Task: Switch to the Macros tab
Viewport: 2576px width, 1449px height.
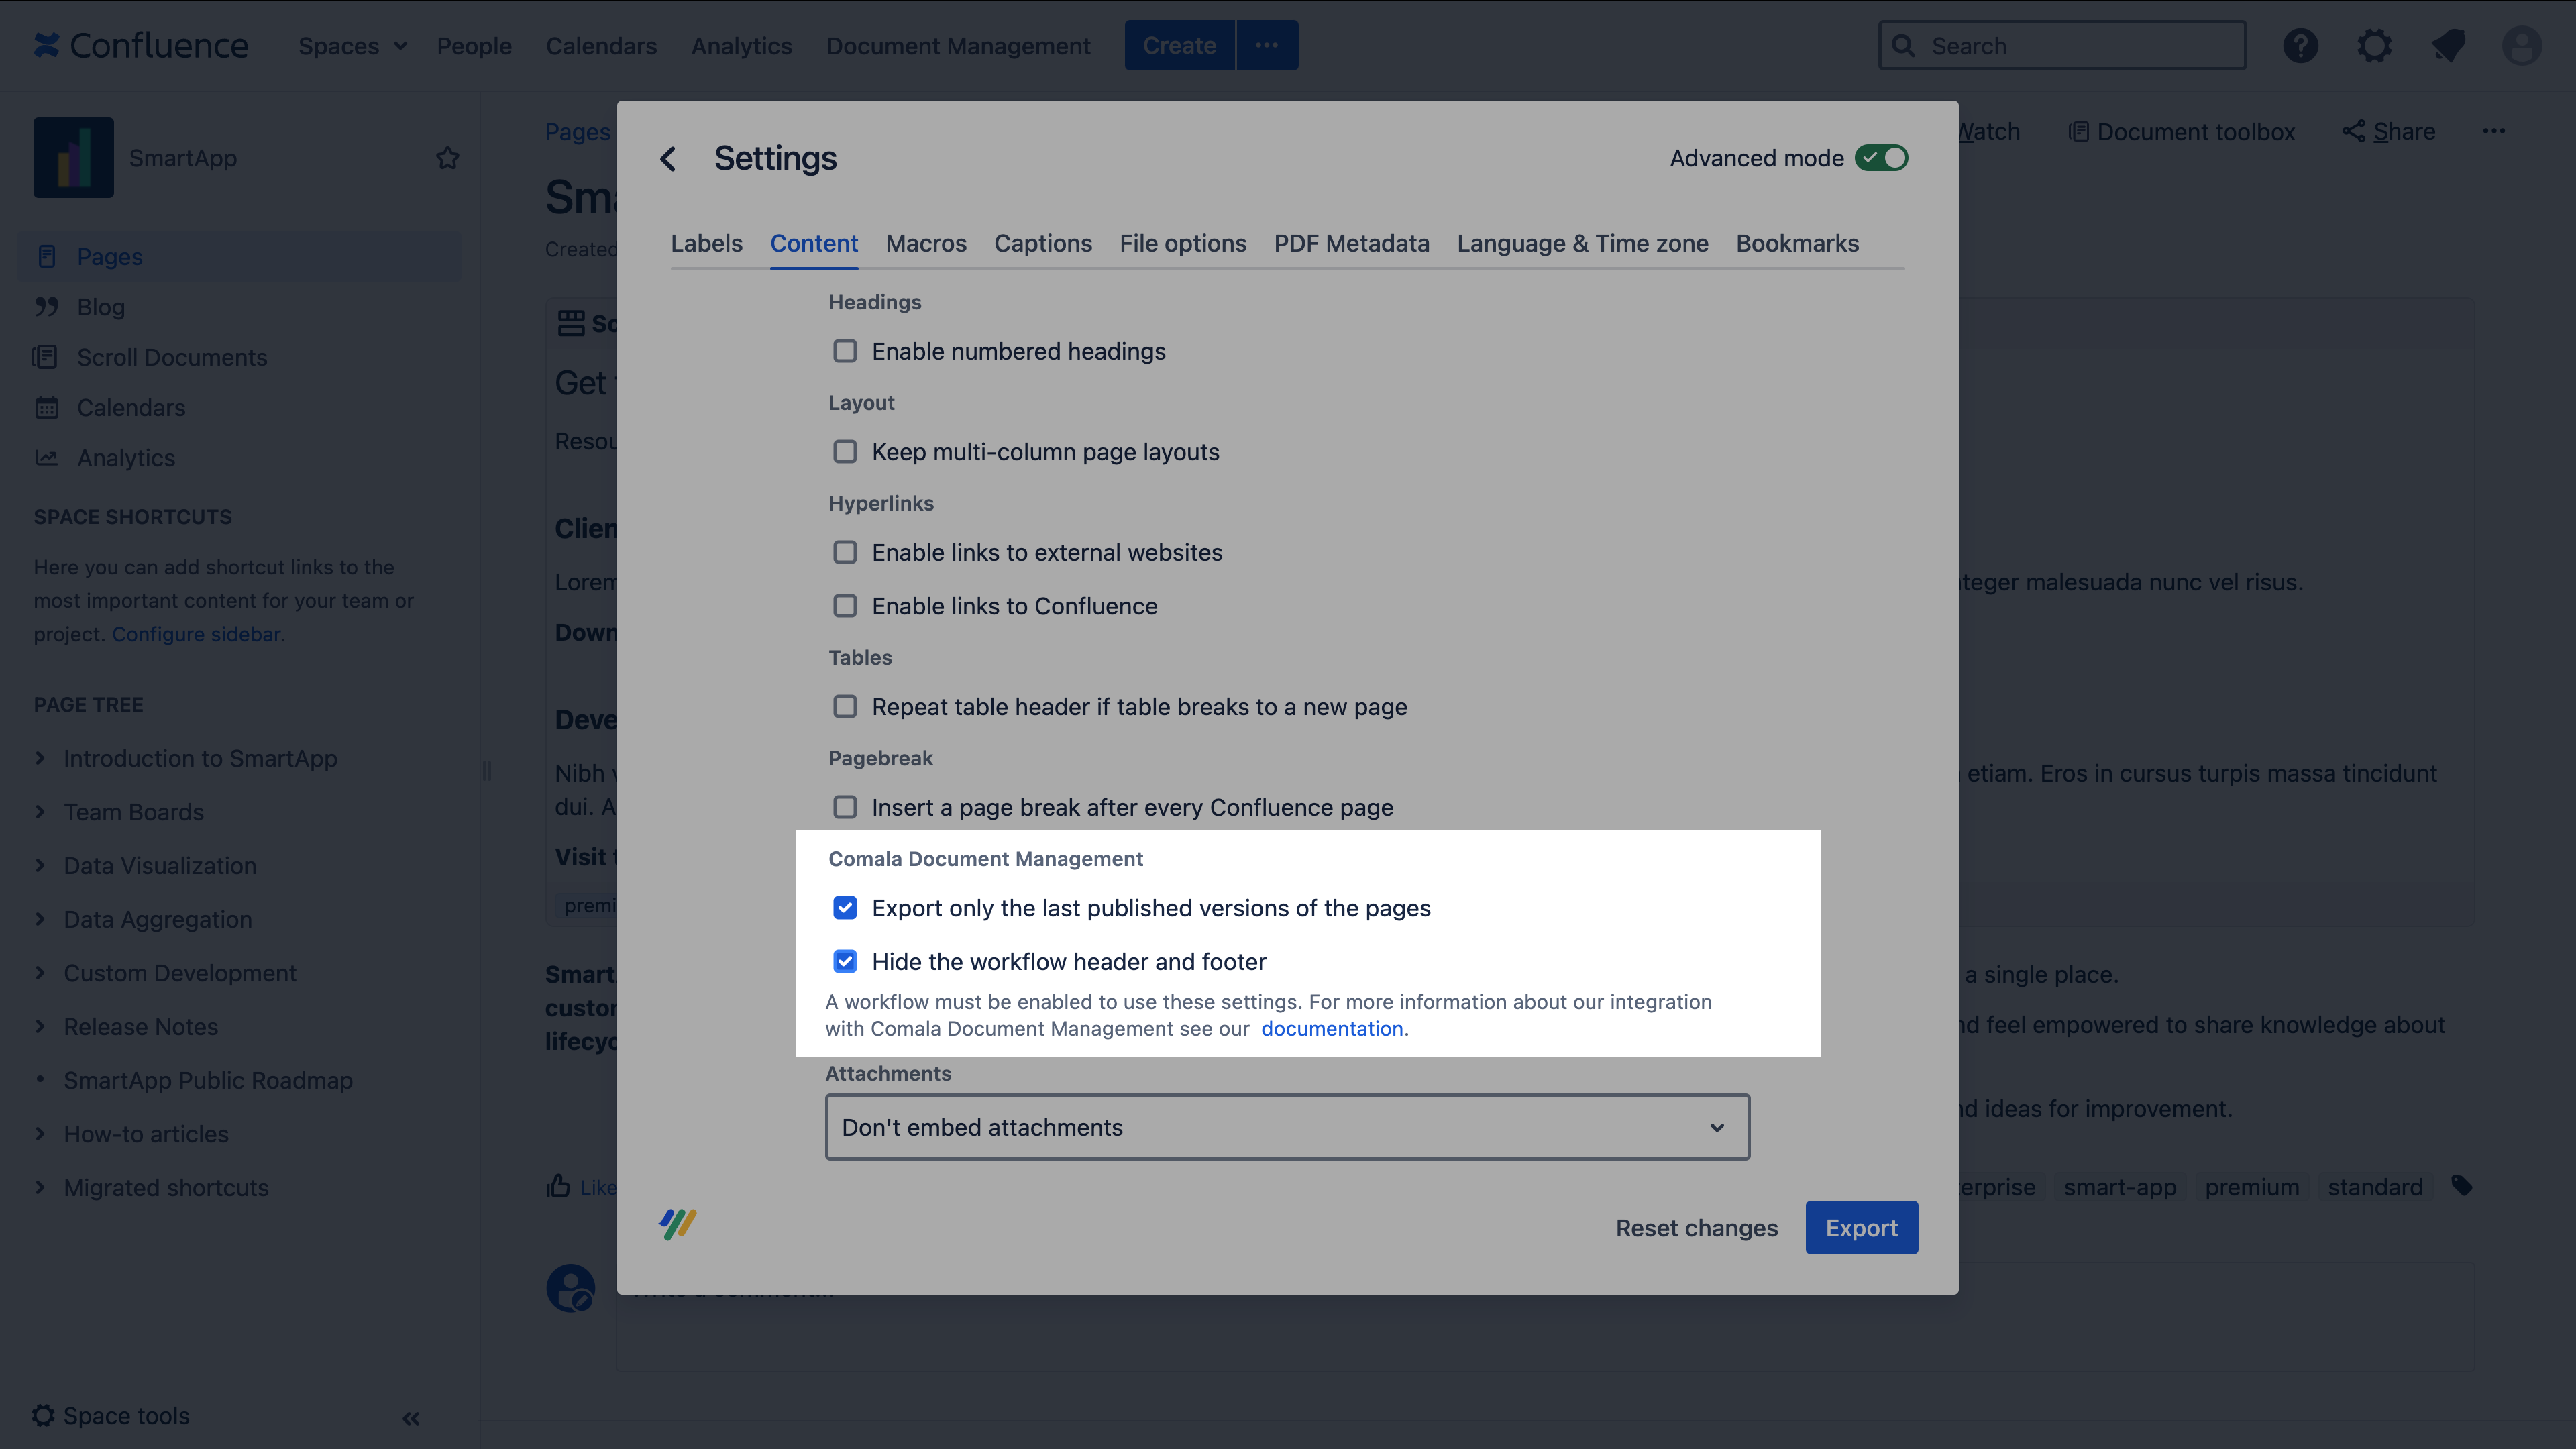Action: point(925,243)
